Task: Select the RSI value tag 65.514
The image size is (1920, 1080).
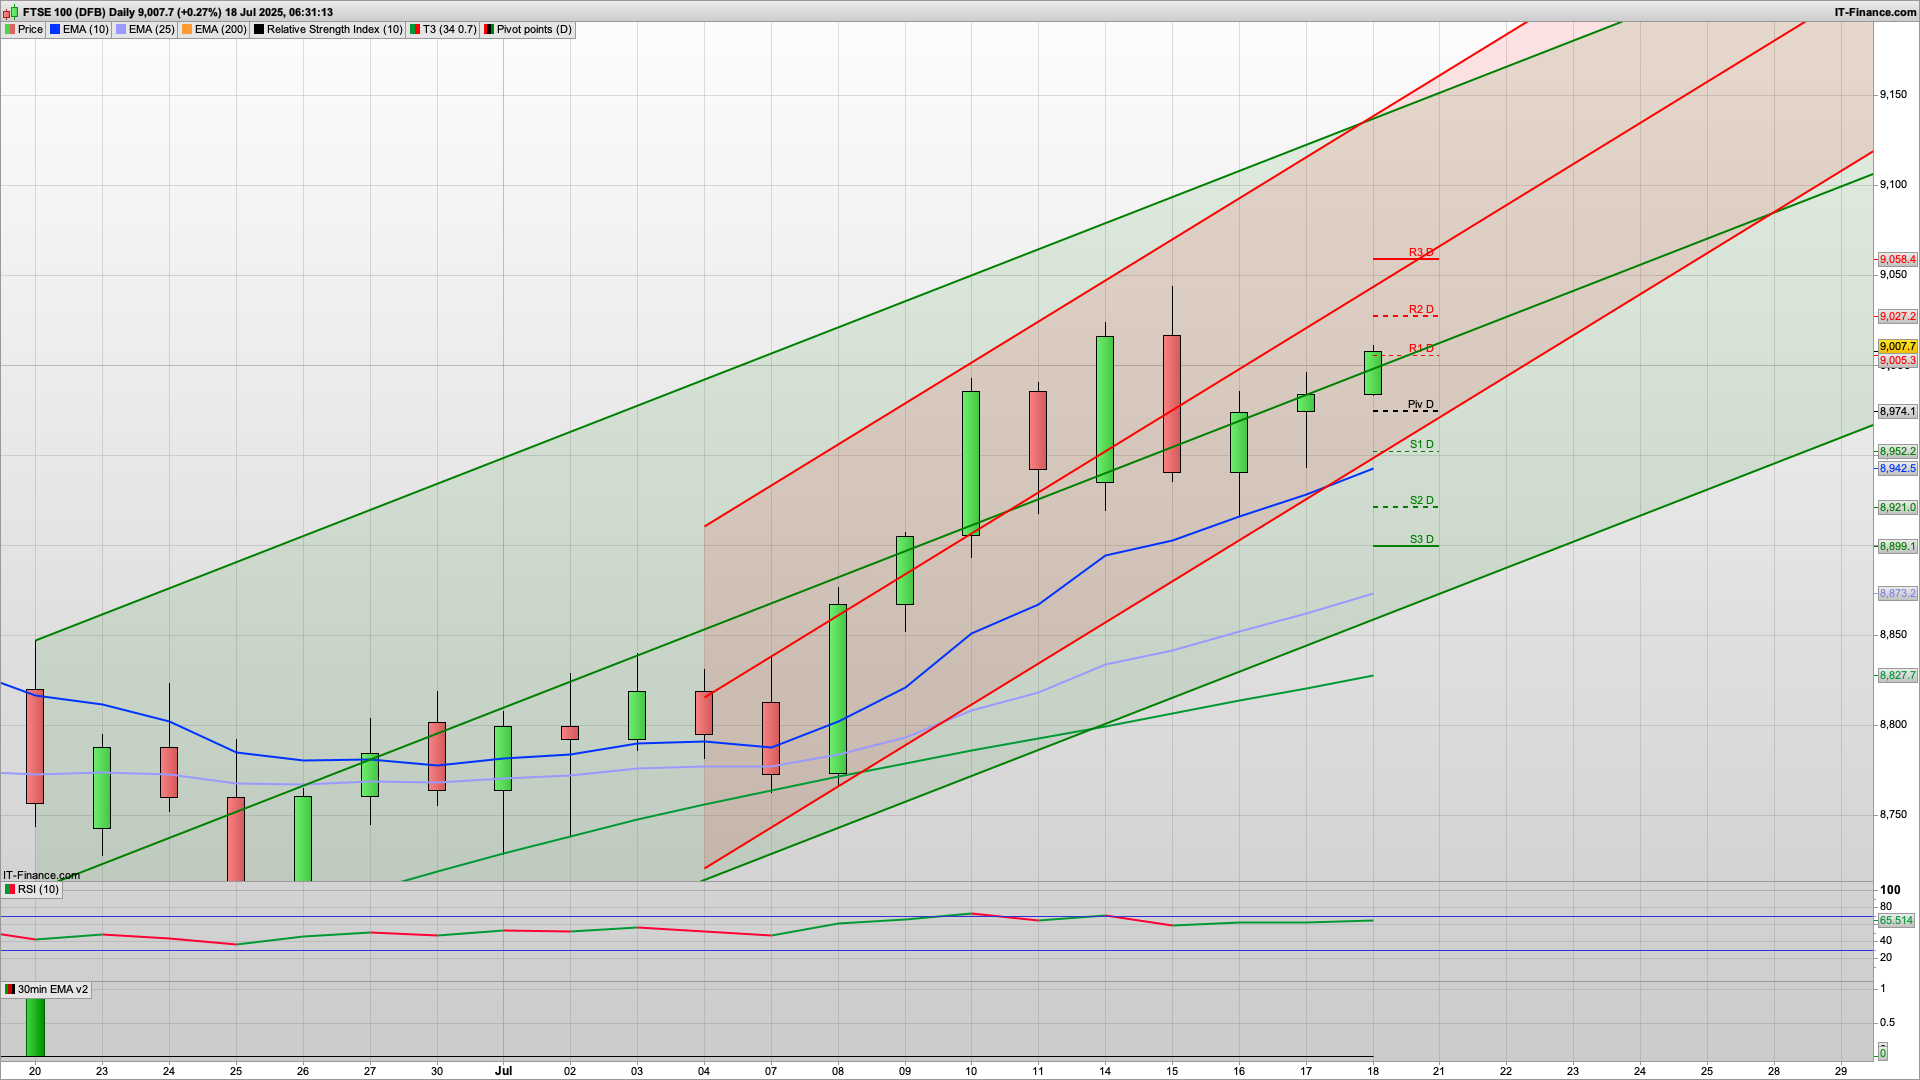Action: (x=1896, y=920)
